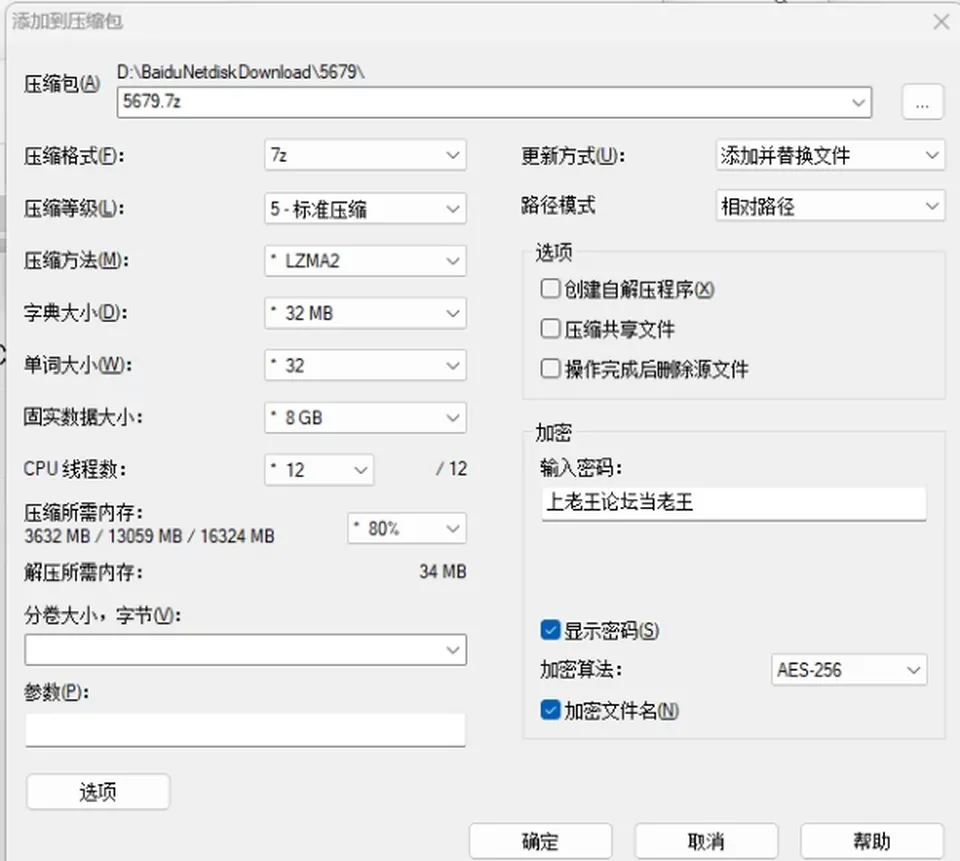Open the archive name dropdown showing 5679.7z
This screenshot has width=960, height=861.
[494, 102]
